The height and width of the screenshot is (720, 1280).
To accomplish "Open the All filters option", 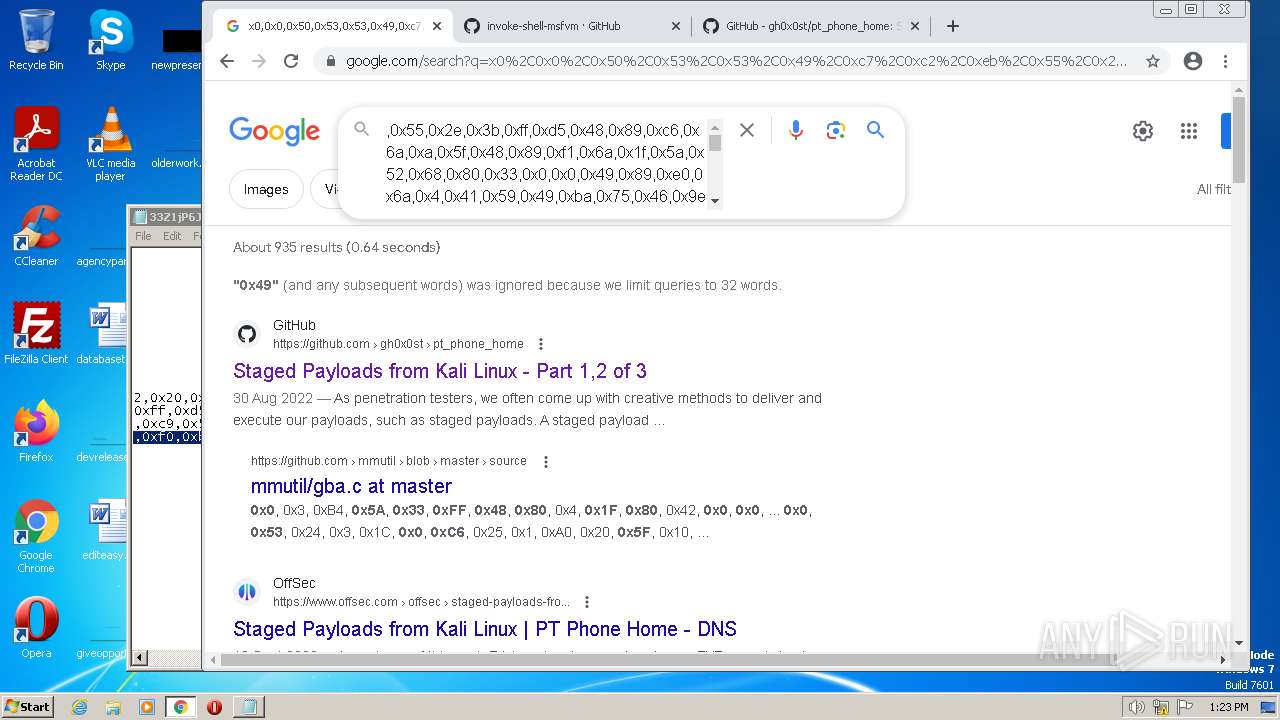I will click(x=1214, y=189).
